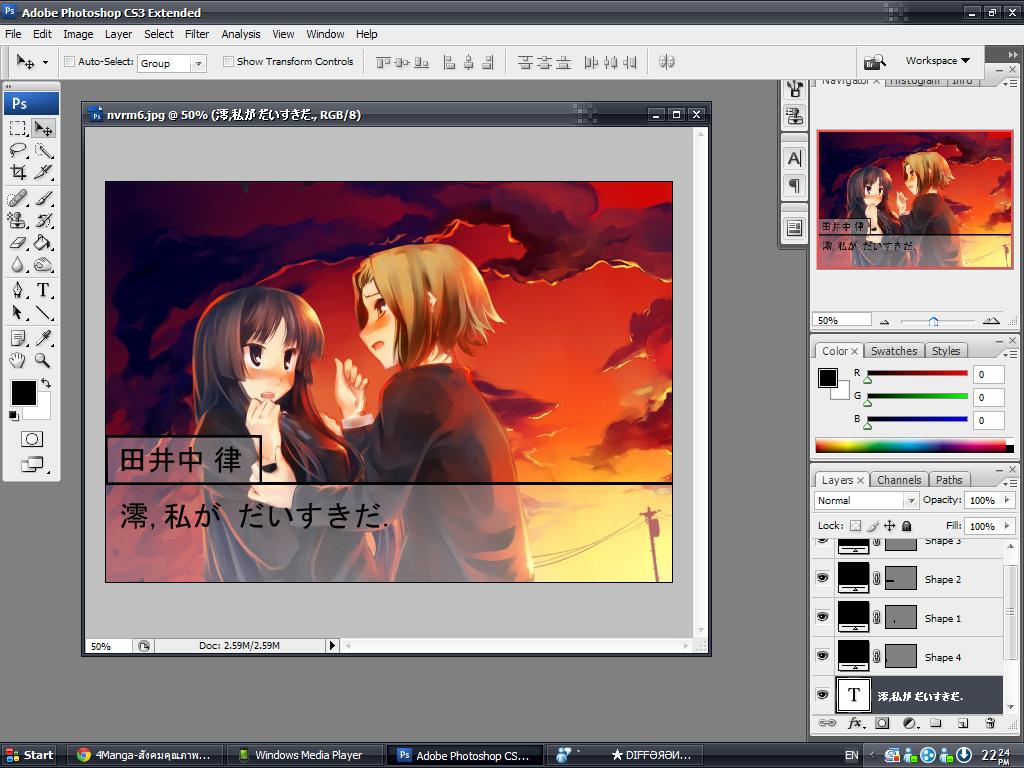Viewport: 1024px width, 768px height.
Task: Enable the Auto-Select checkbox
Action: tap(69, 61)
